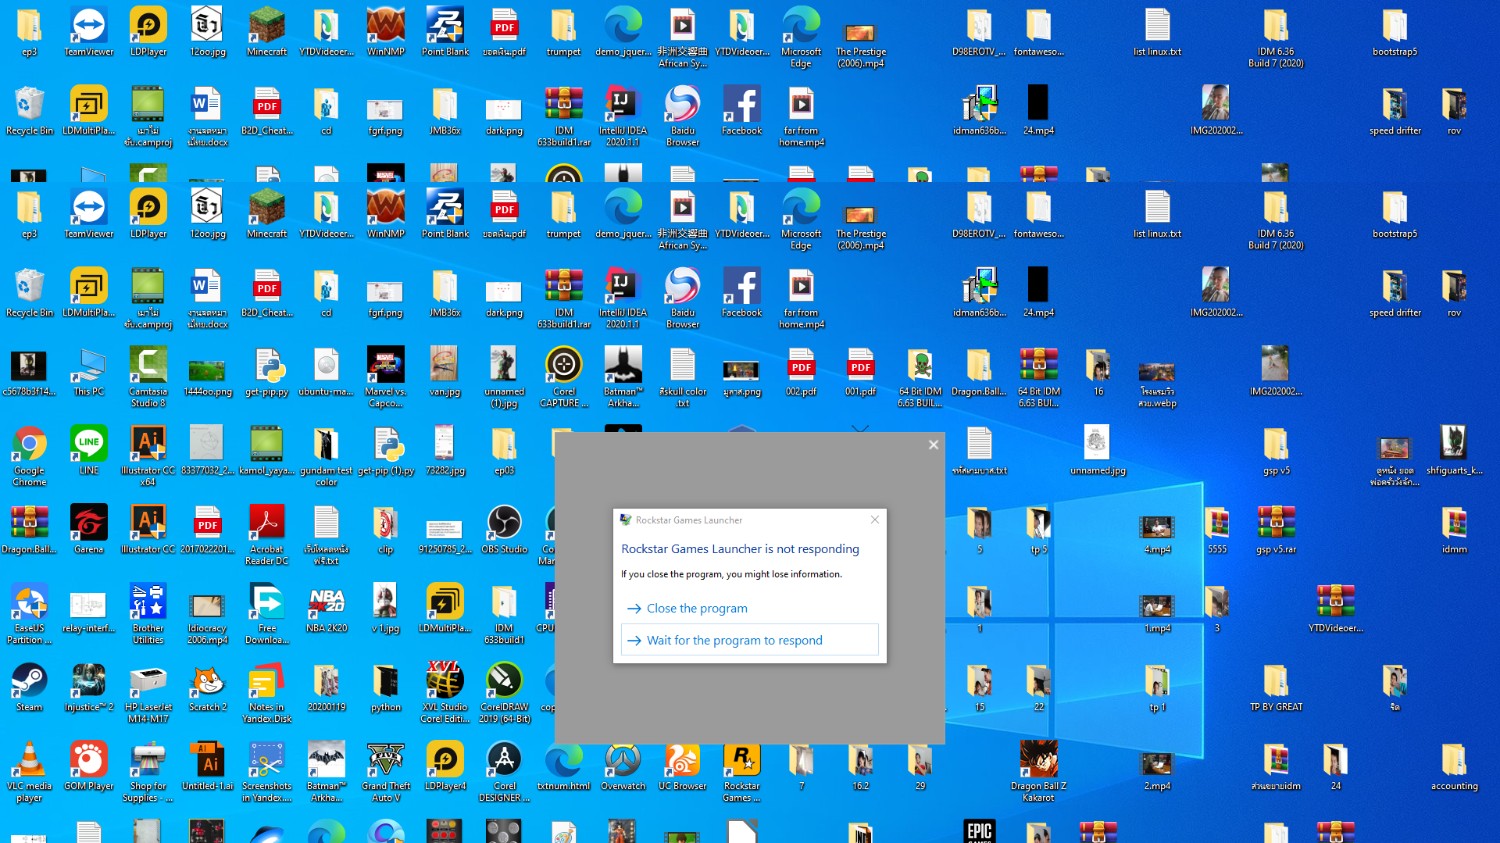The image size is (1500, 843).
Task: Close the gray overlay window behind dialog
Action: [x=933, y=445]
